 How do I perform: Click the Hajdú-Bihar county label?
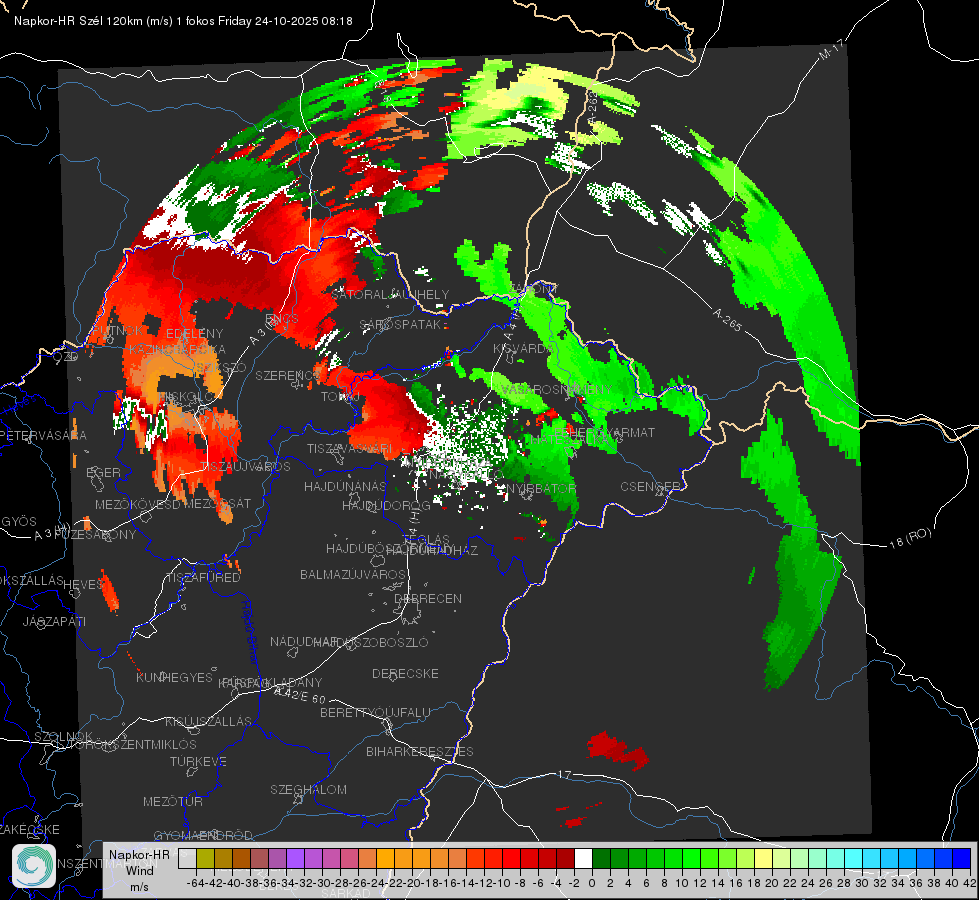click(250, 632)
